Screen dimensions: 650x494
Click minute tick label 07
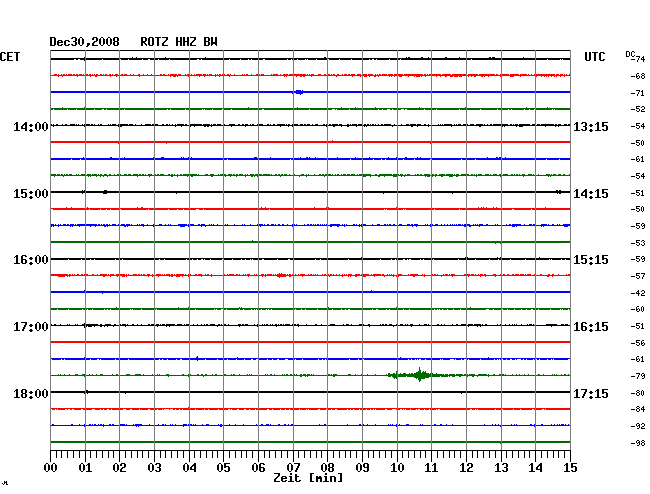(293, 468)
